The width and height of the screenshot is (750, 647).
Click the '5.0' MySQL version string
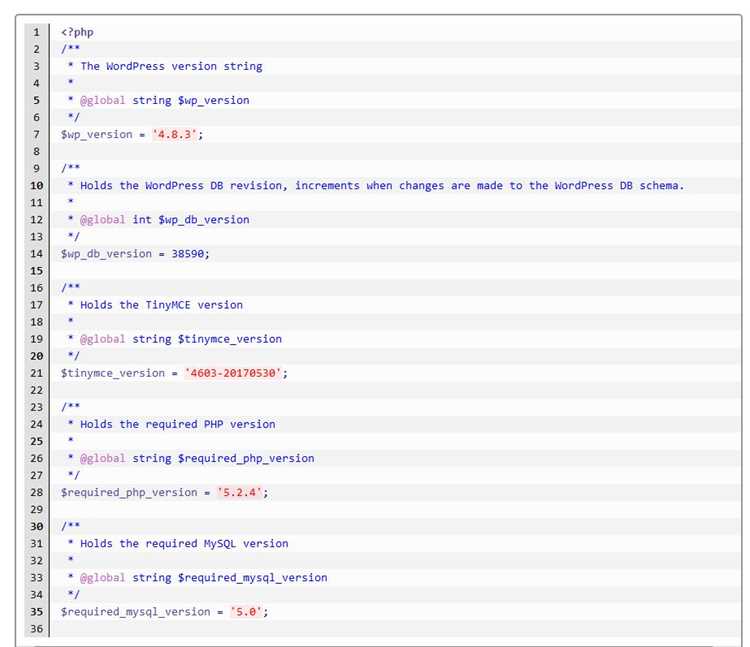coord(246,612)
